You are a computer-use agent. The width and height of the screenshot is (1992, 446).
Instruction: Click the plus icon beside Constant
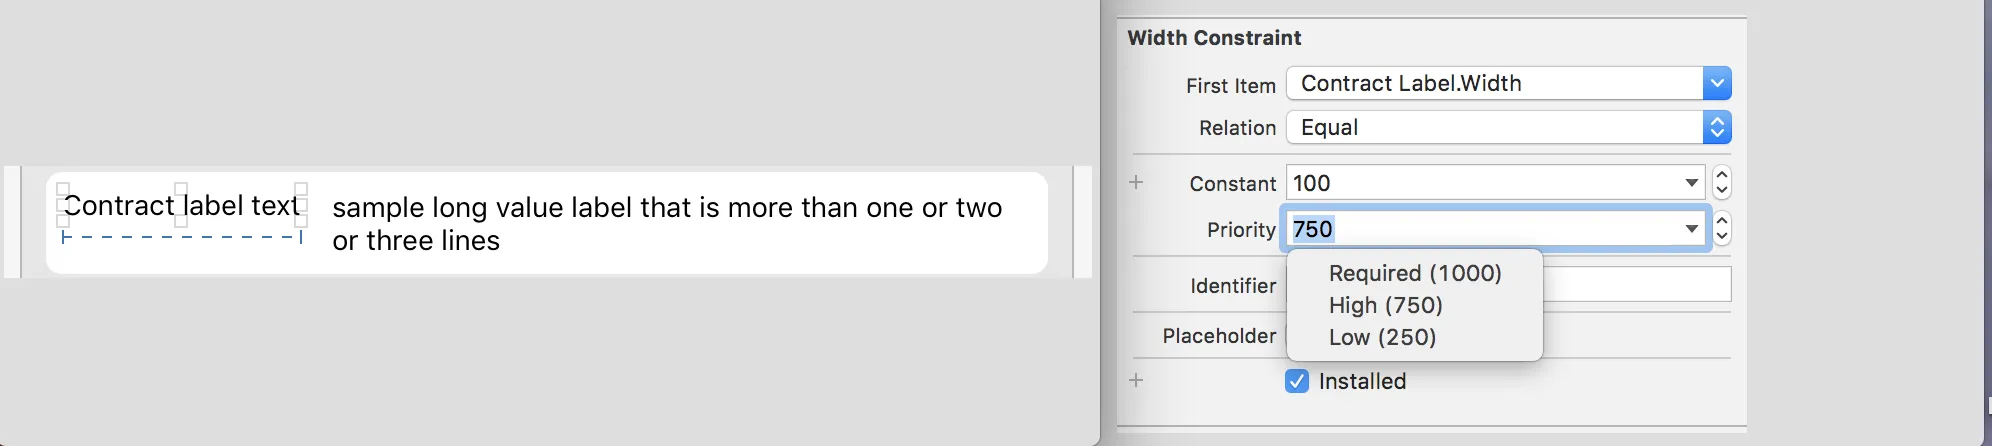(1136, 182)
